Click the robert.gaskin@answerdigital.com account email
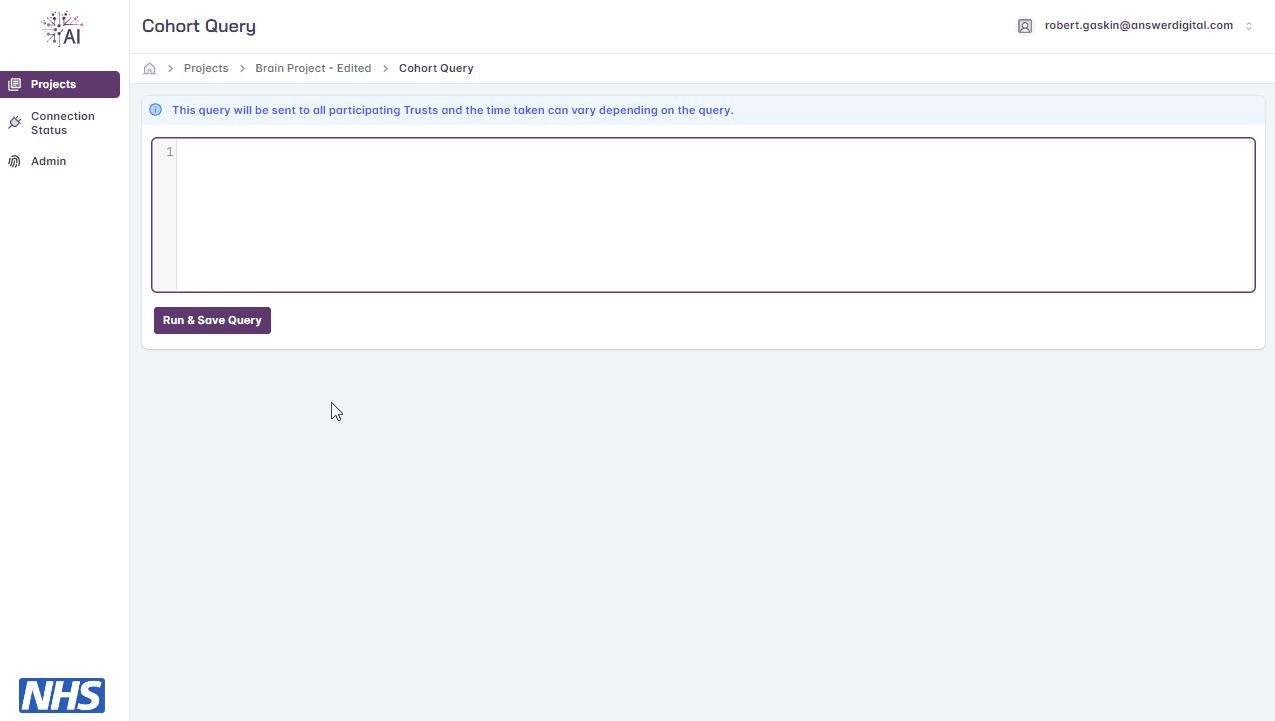Image resolution: width=1275 pixels, height=721 pixels. pos(1139,26)
